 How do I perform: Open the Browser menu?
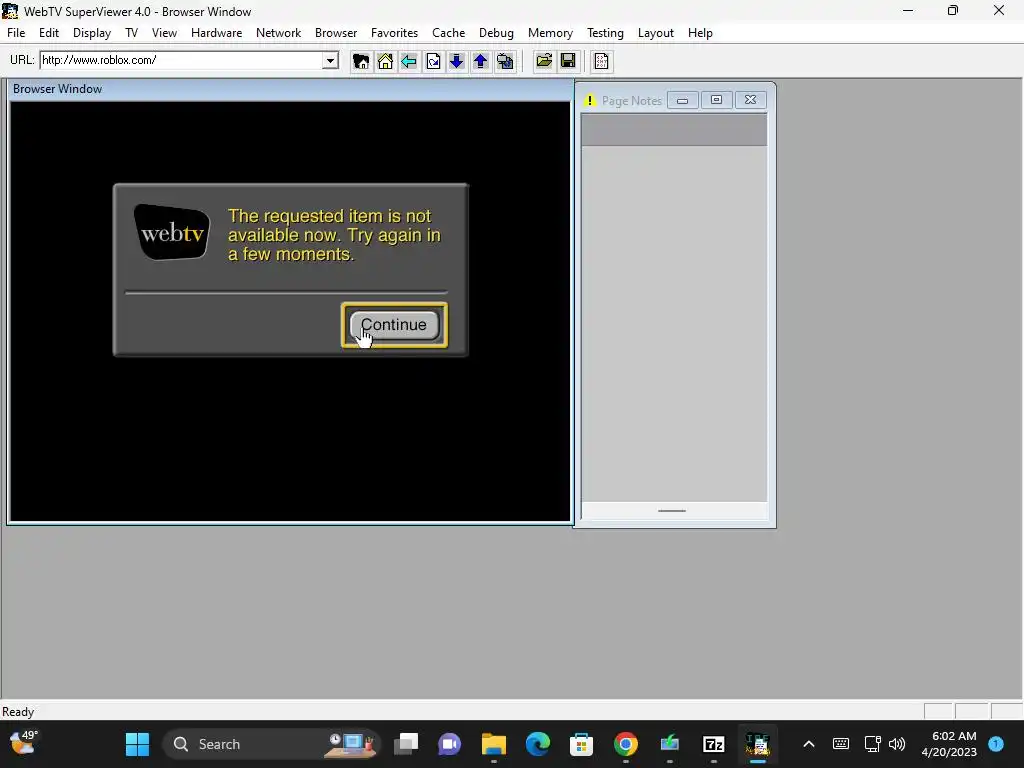click(336, 33)
